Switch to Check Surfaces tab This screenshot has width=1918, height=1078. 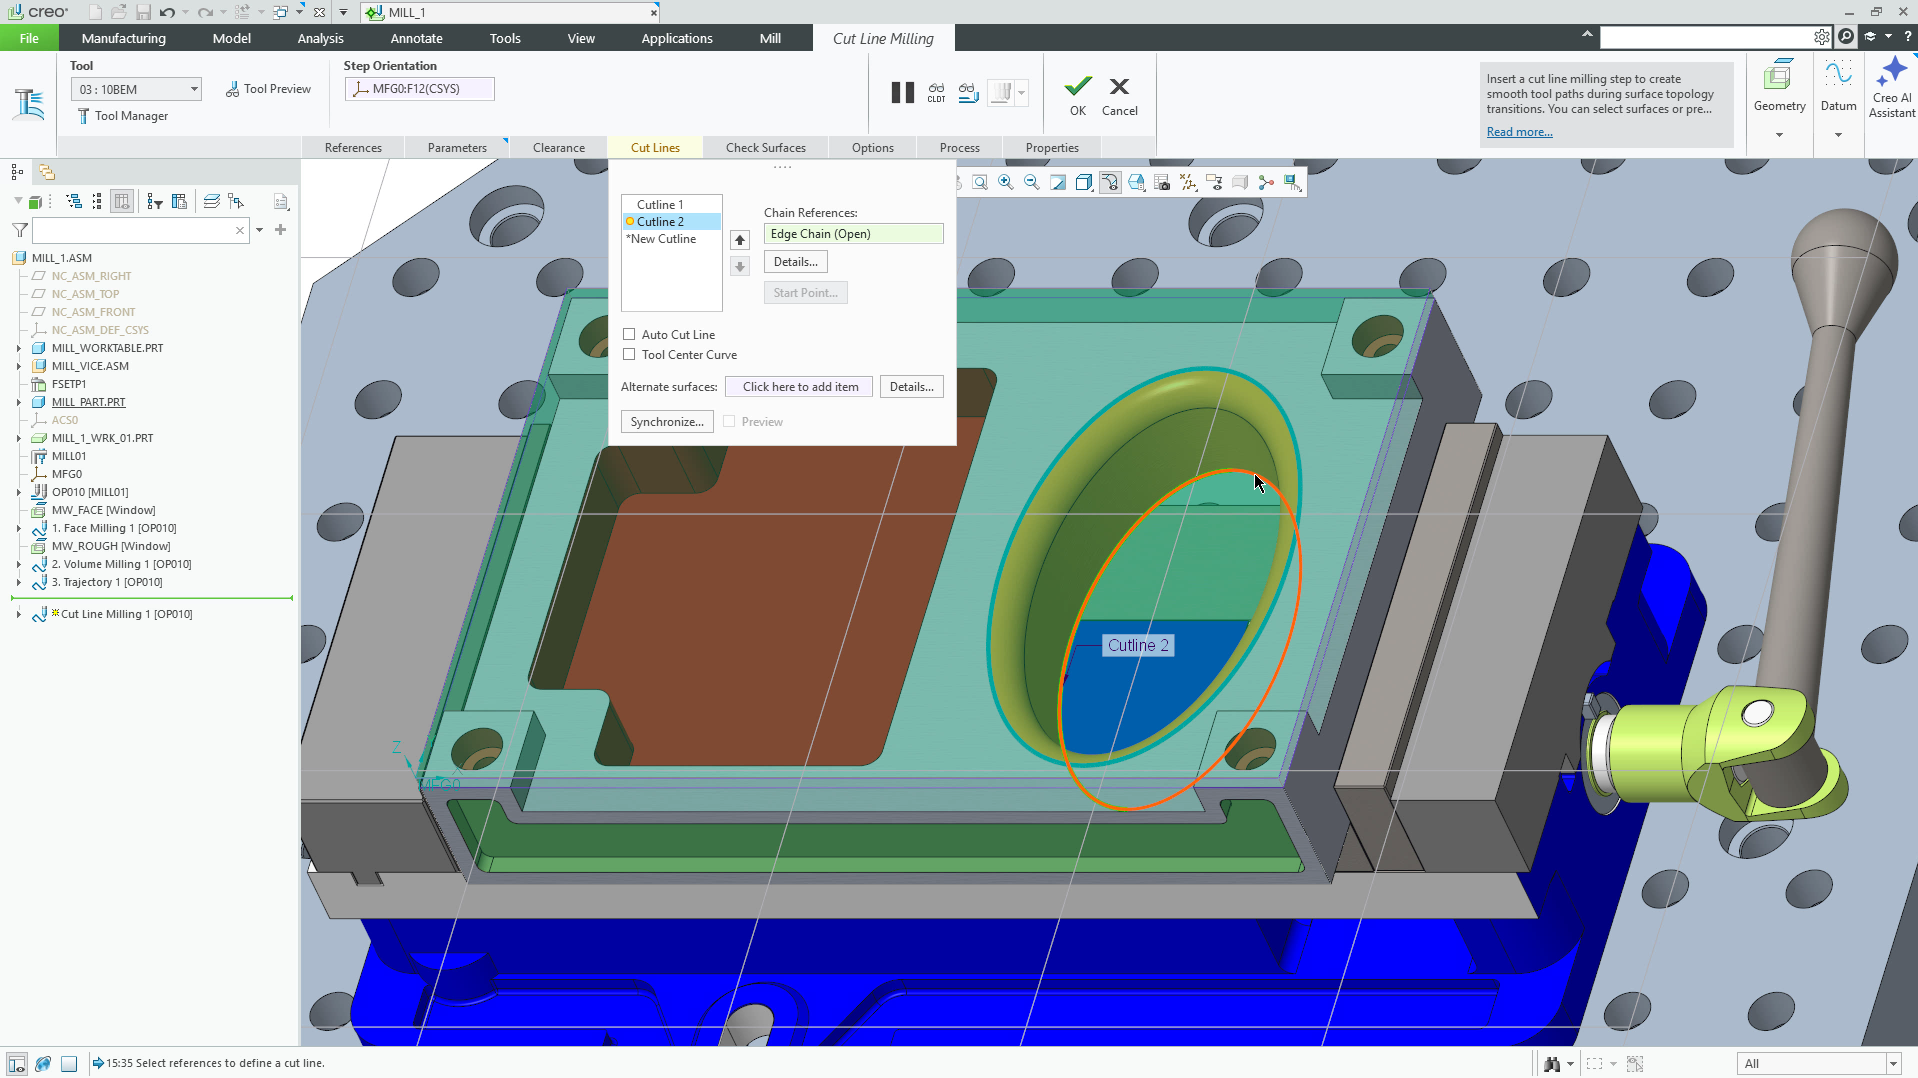tap(766, 147)
